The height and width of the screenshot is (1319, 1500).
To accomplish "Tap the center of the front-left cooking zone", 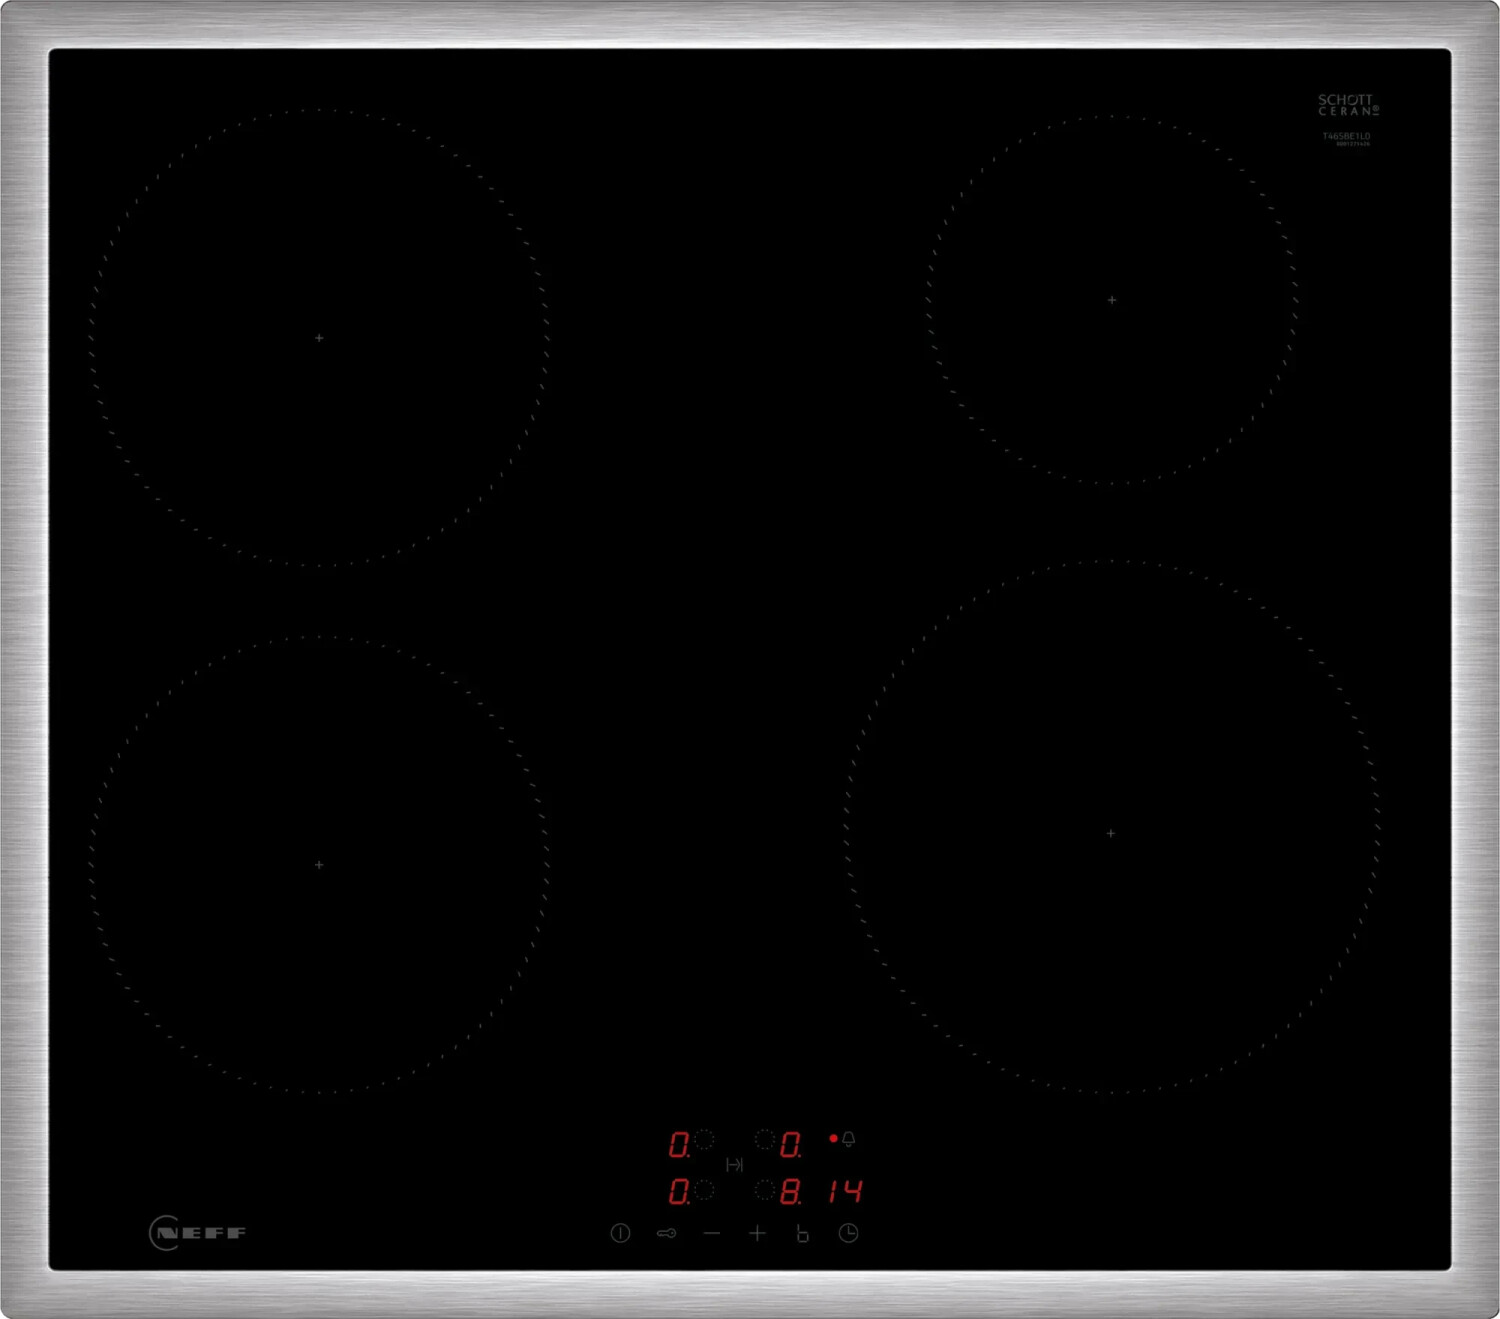I will click(319, 864).
